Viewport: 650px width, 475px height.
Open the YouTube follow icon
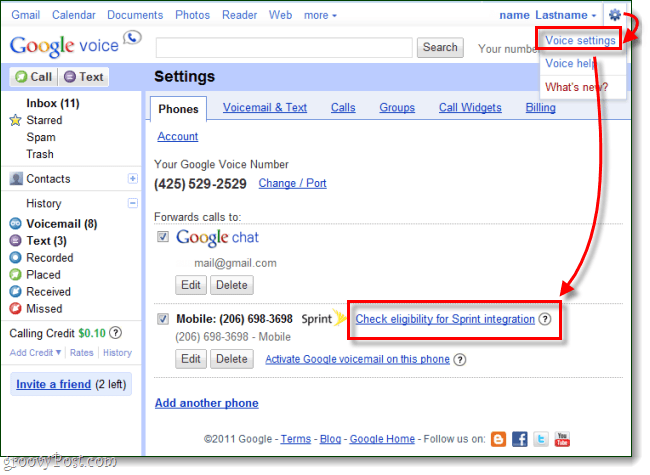point(562,439)
